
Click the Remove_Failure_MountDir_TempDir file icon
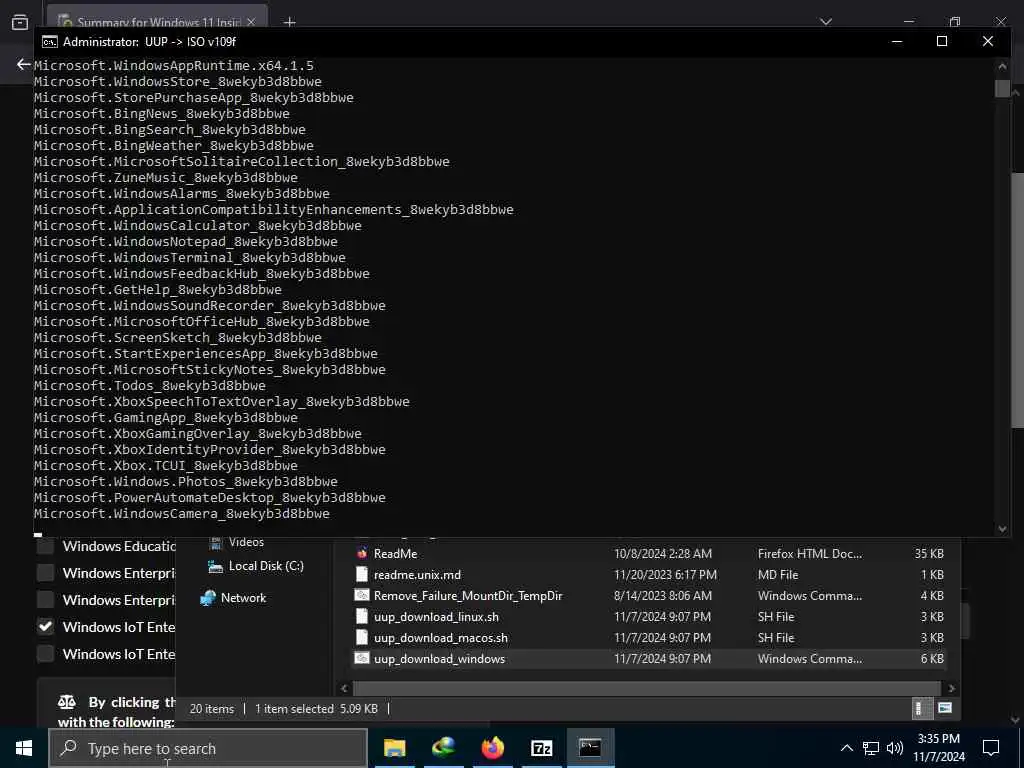click(x=362, y=595)
